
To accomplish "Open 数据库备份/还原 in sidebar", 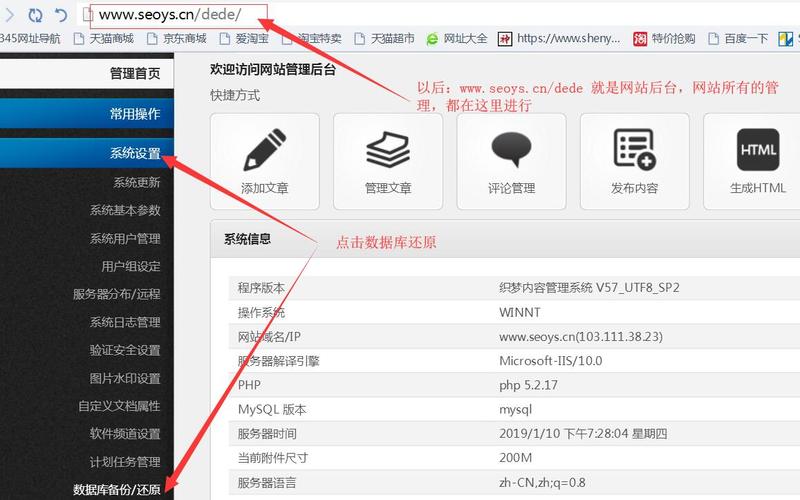I will coord(116,489).
